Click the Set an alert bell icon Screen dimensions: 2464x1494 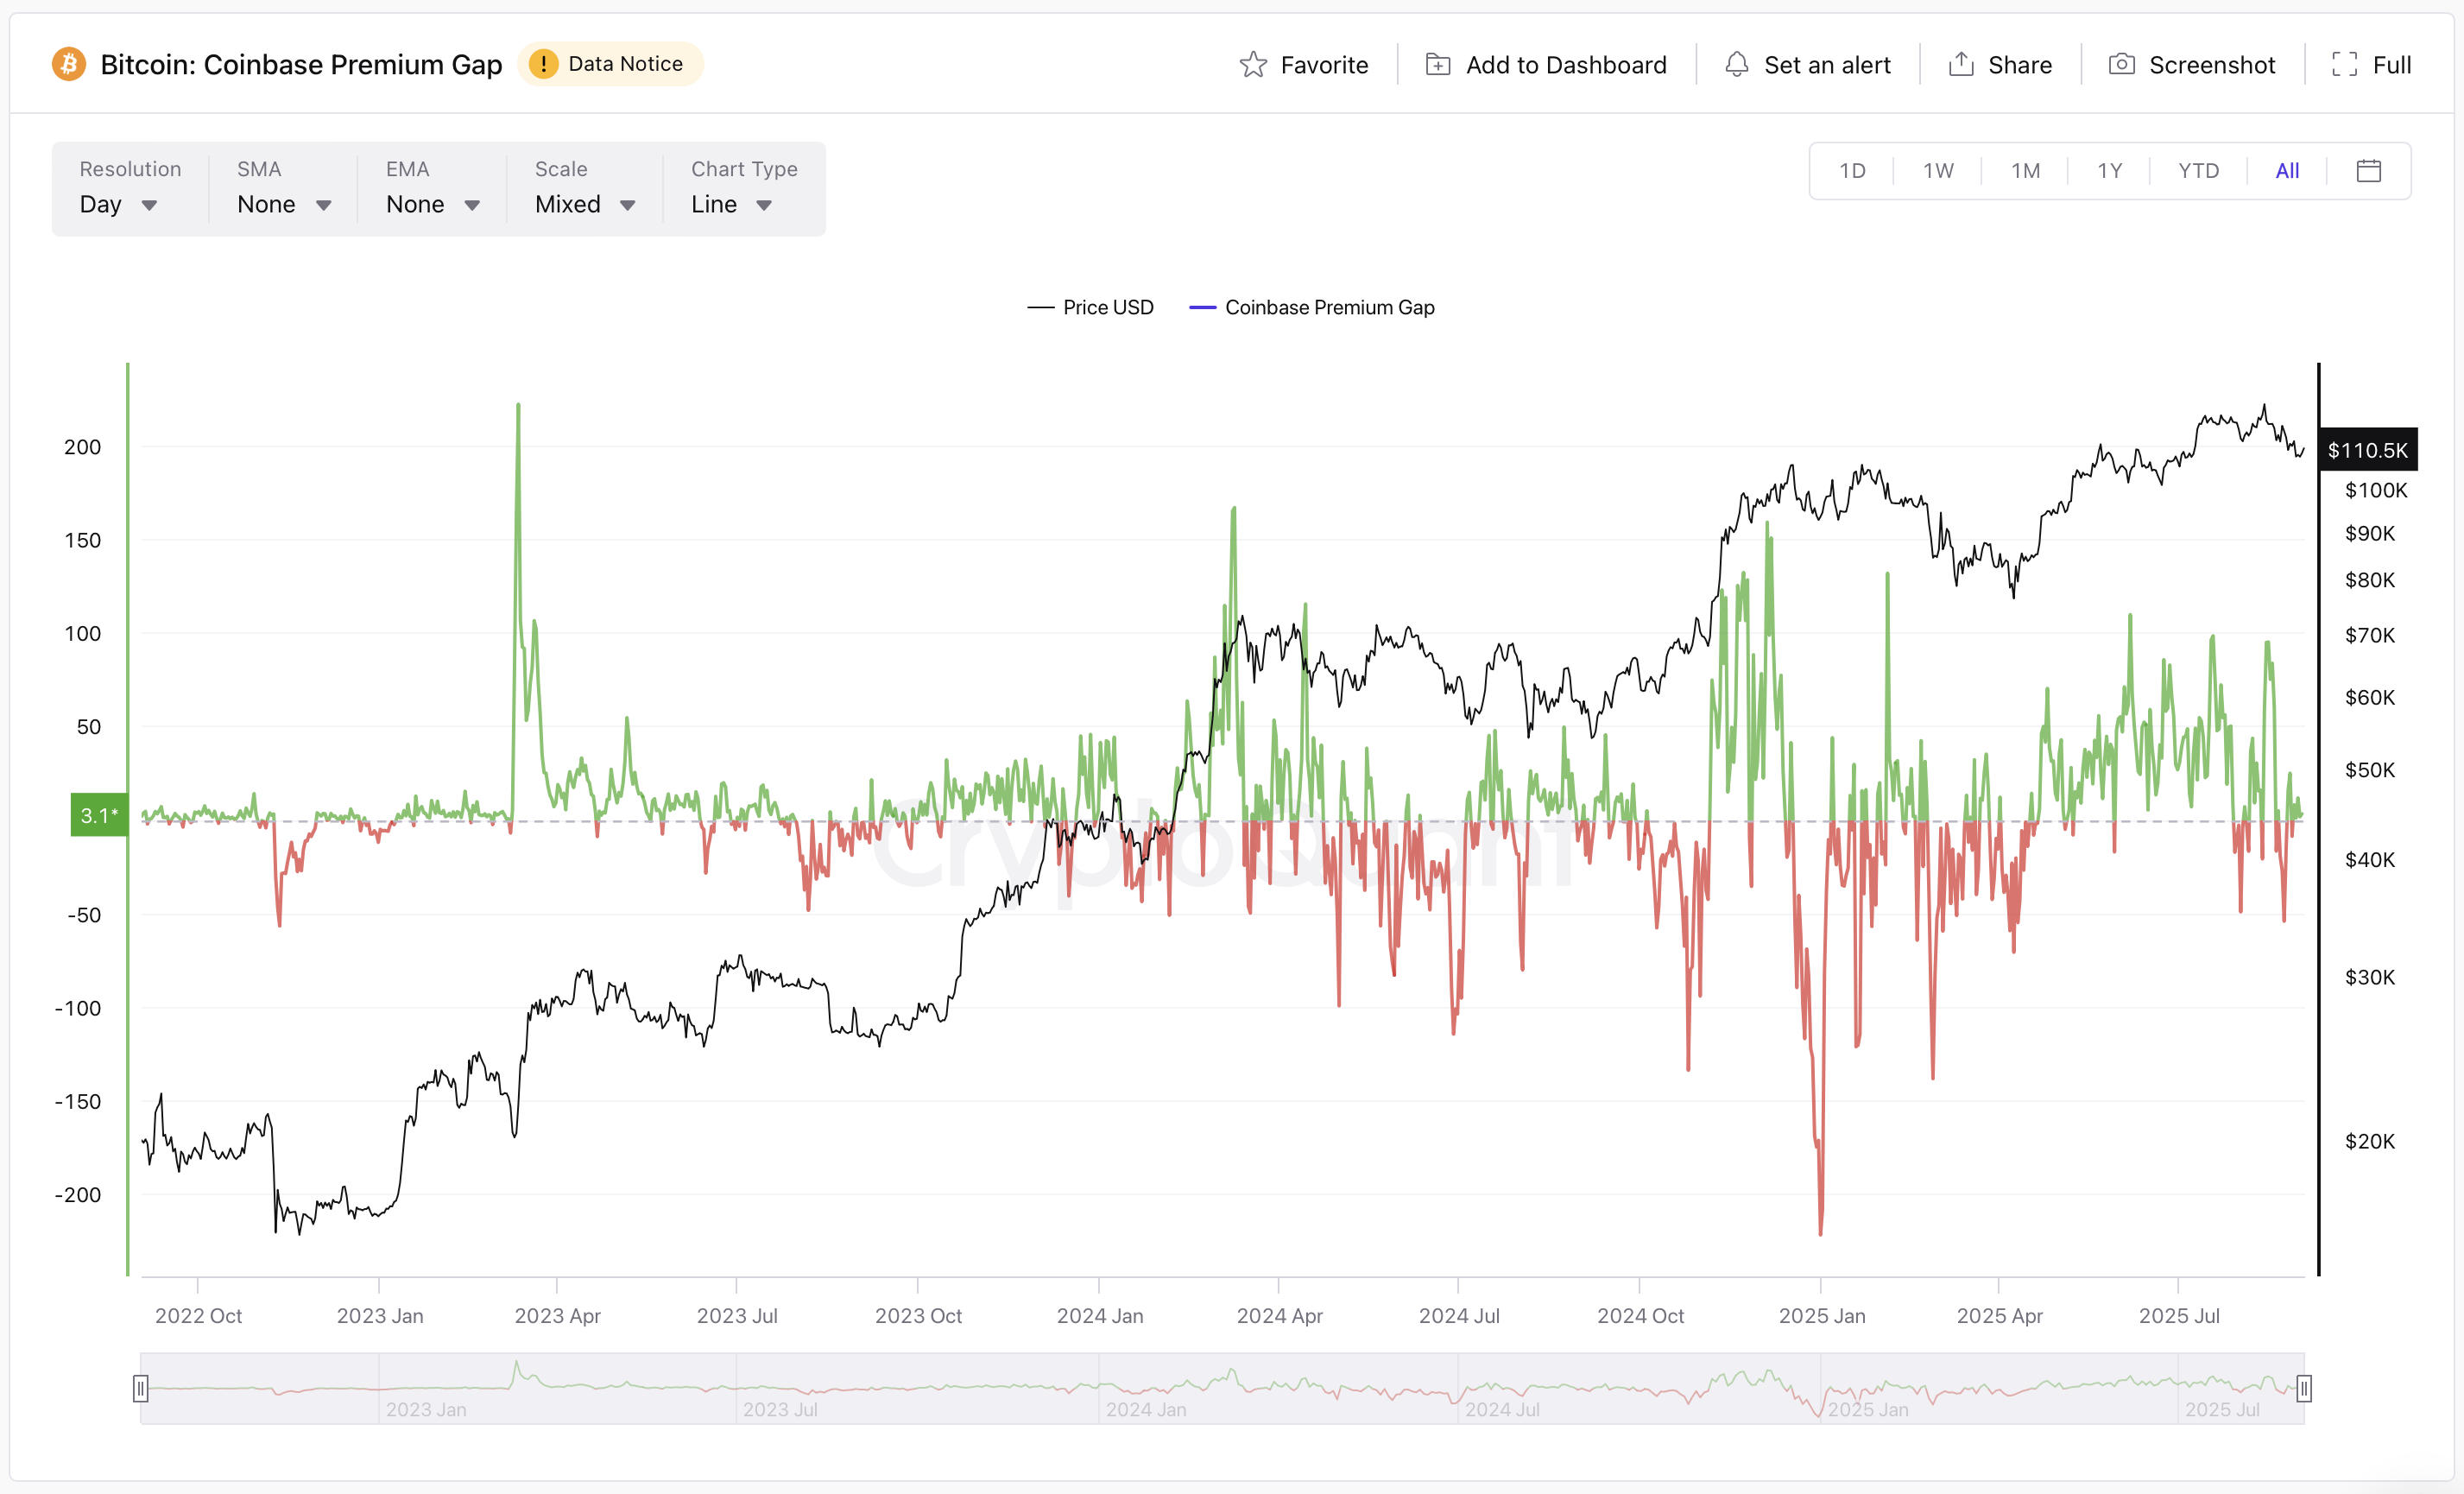[x=1736, y=65]
